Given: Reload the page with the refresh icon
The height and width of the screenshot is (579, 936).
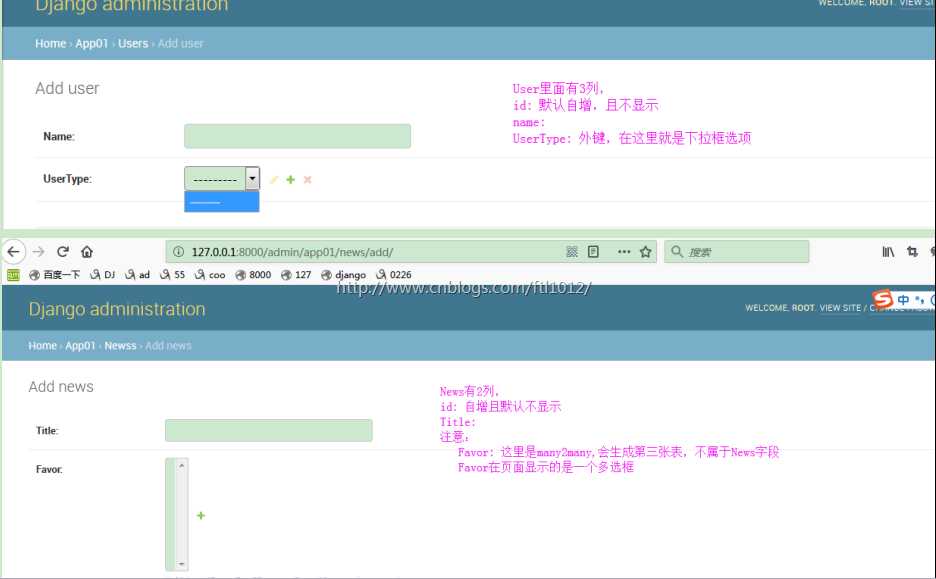Looking at the screenshot, I should coord(63,251).
